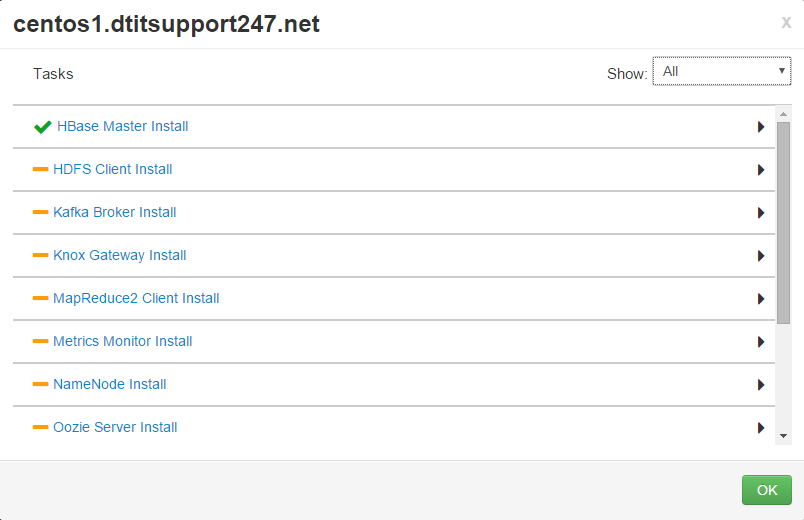Expand HBase Master Install task arrow
This screenshot has width=804, height=520.
coord(761,127)
